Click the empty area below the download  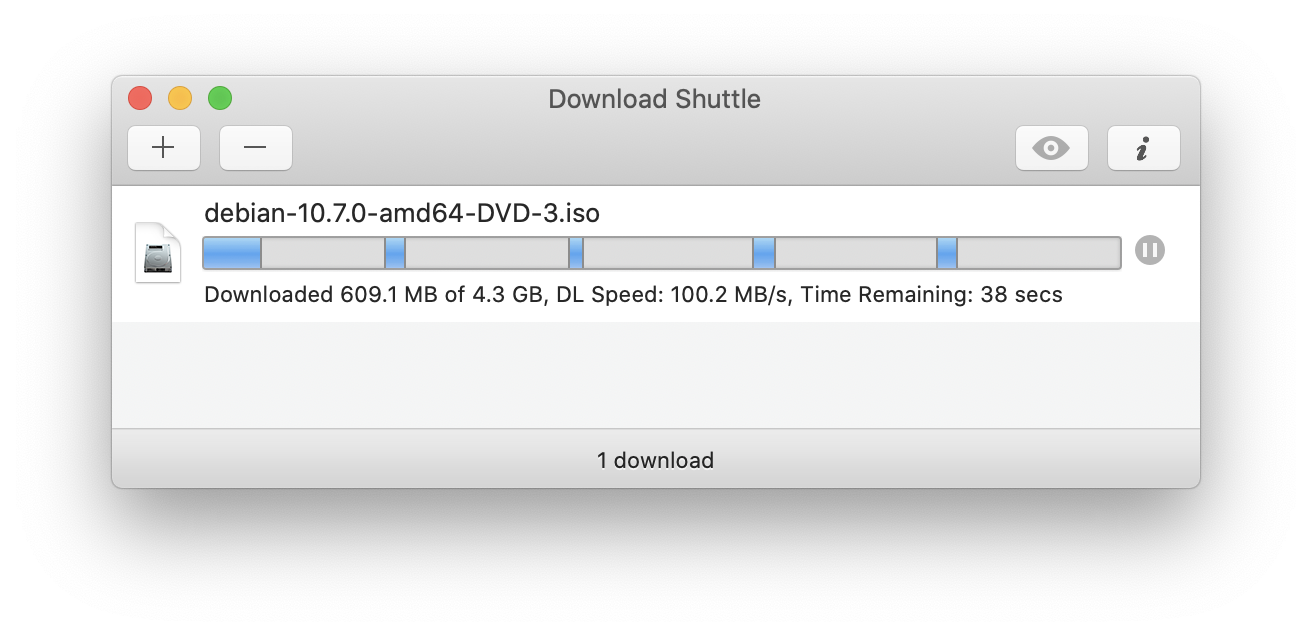[x=655, y=375]
